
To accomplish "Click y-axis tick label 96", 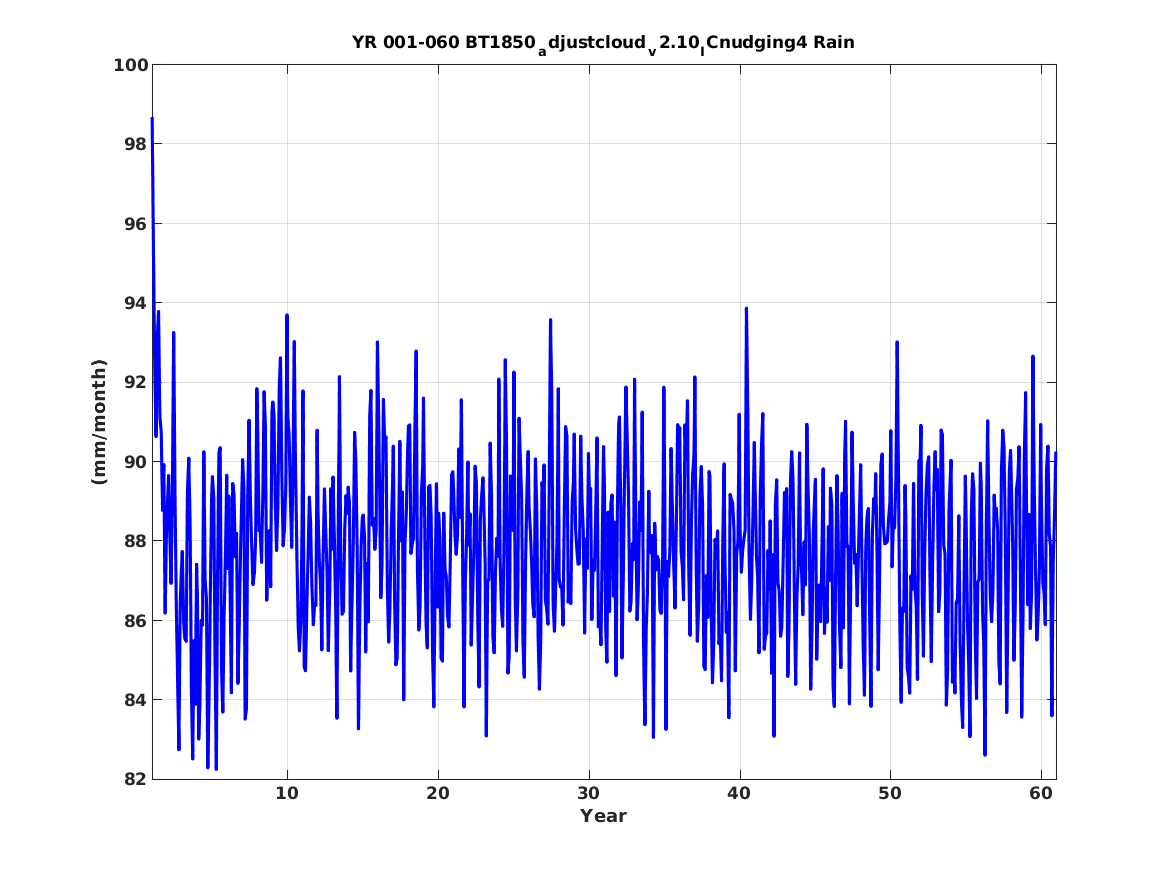I will [x=136, y=224].
